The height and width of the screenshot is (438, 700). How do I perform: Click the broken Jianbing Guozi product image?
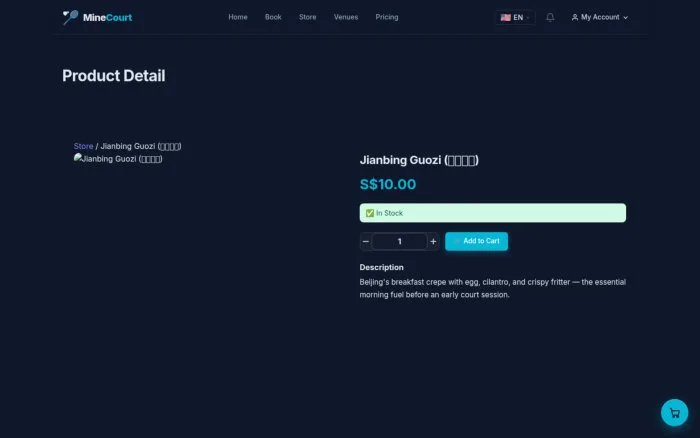tap(118, 159)
